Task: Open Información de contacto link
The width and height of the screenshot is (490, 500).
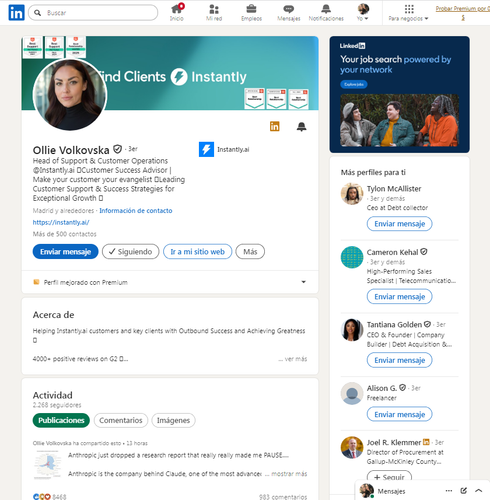Action: [136, 211]
